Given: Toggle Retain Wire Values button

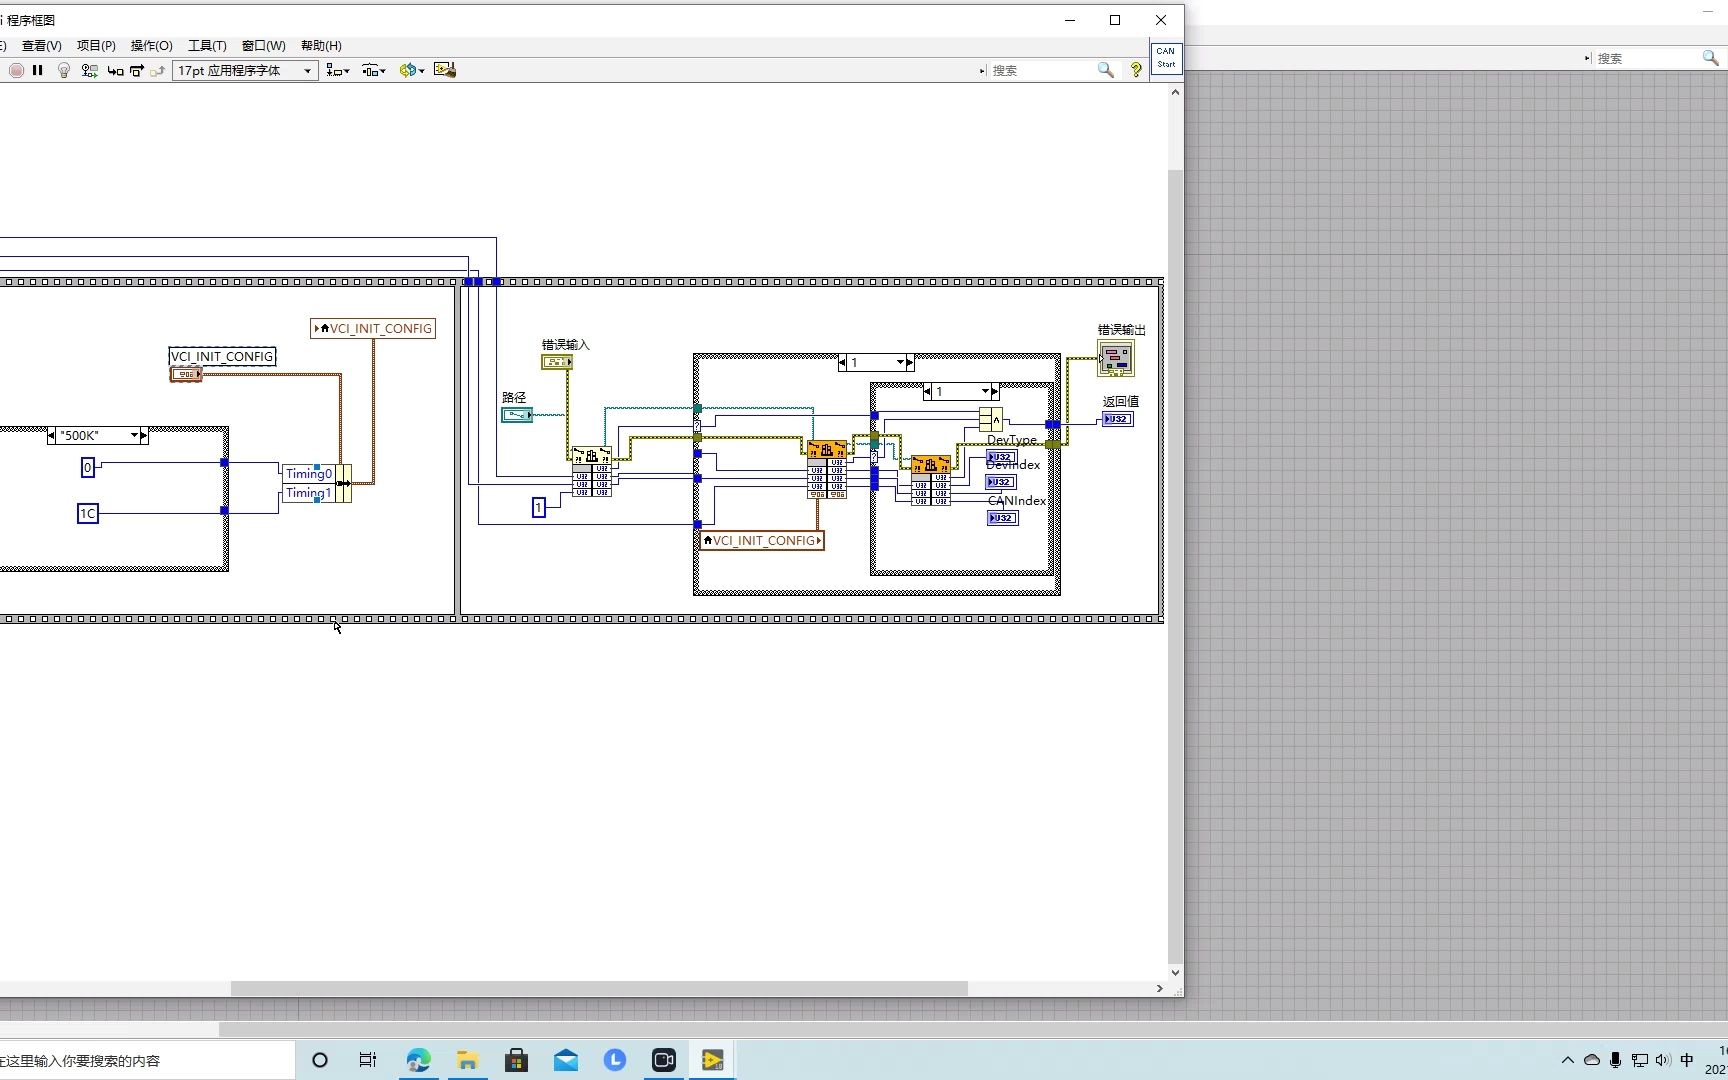Looking at the screenshot, I should pyautogui.click(x=89, y=70).
